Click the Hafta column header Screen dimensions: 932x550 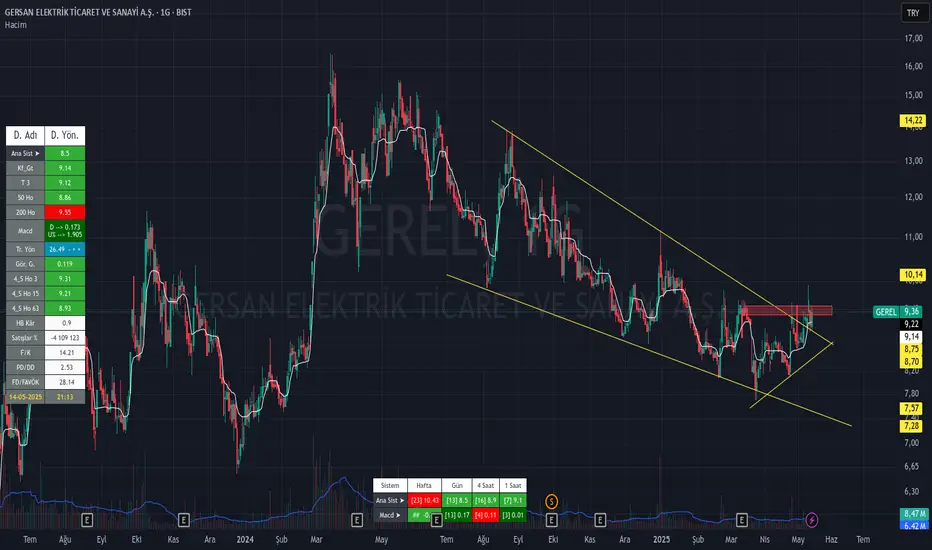tap(424, 485)
